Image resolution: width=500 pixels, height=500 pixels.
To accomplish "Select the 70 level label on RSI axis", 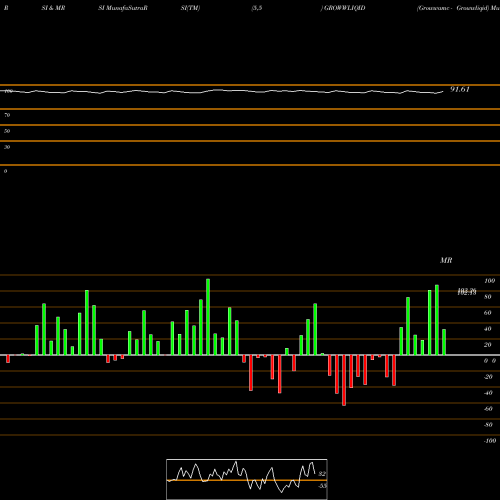I will pyautogui.click(x=7, y=115).
